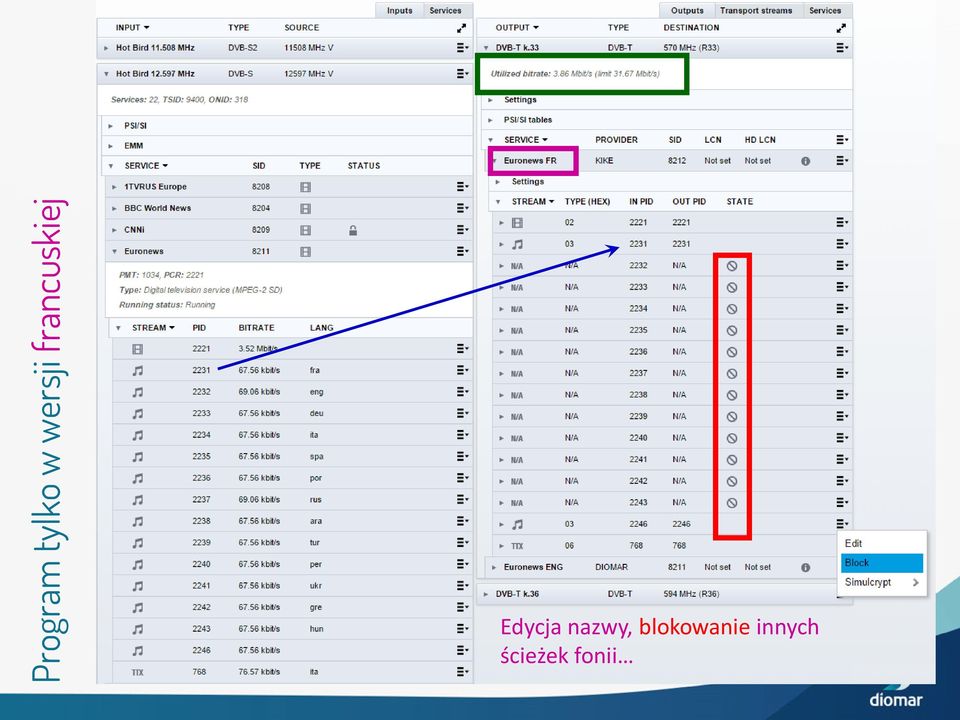Viewport: 960px width, 720px height.
Task: Open row menu for BBC World News service
Action: click(x=462, y=208)
